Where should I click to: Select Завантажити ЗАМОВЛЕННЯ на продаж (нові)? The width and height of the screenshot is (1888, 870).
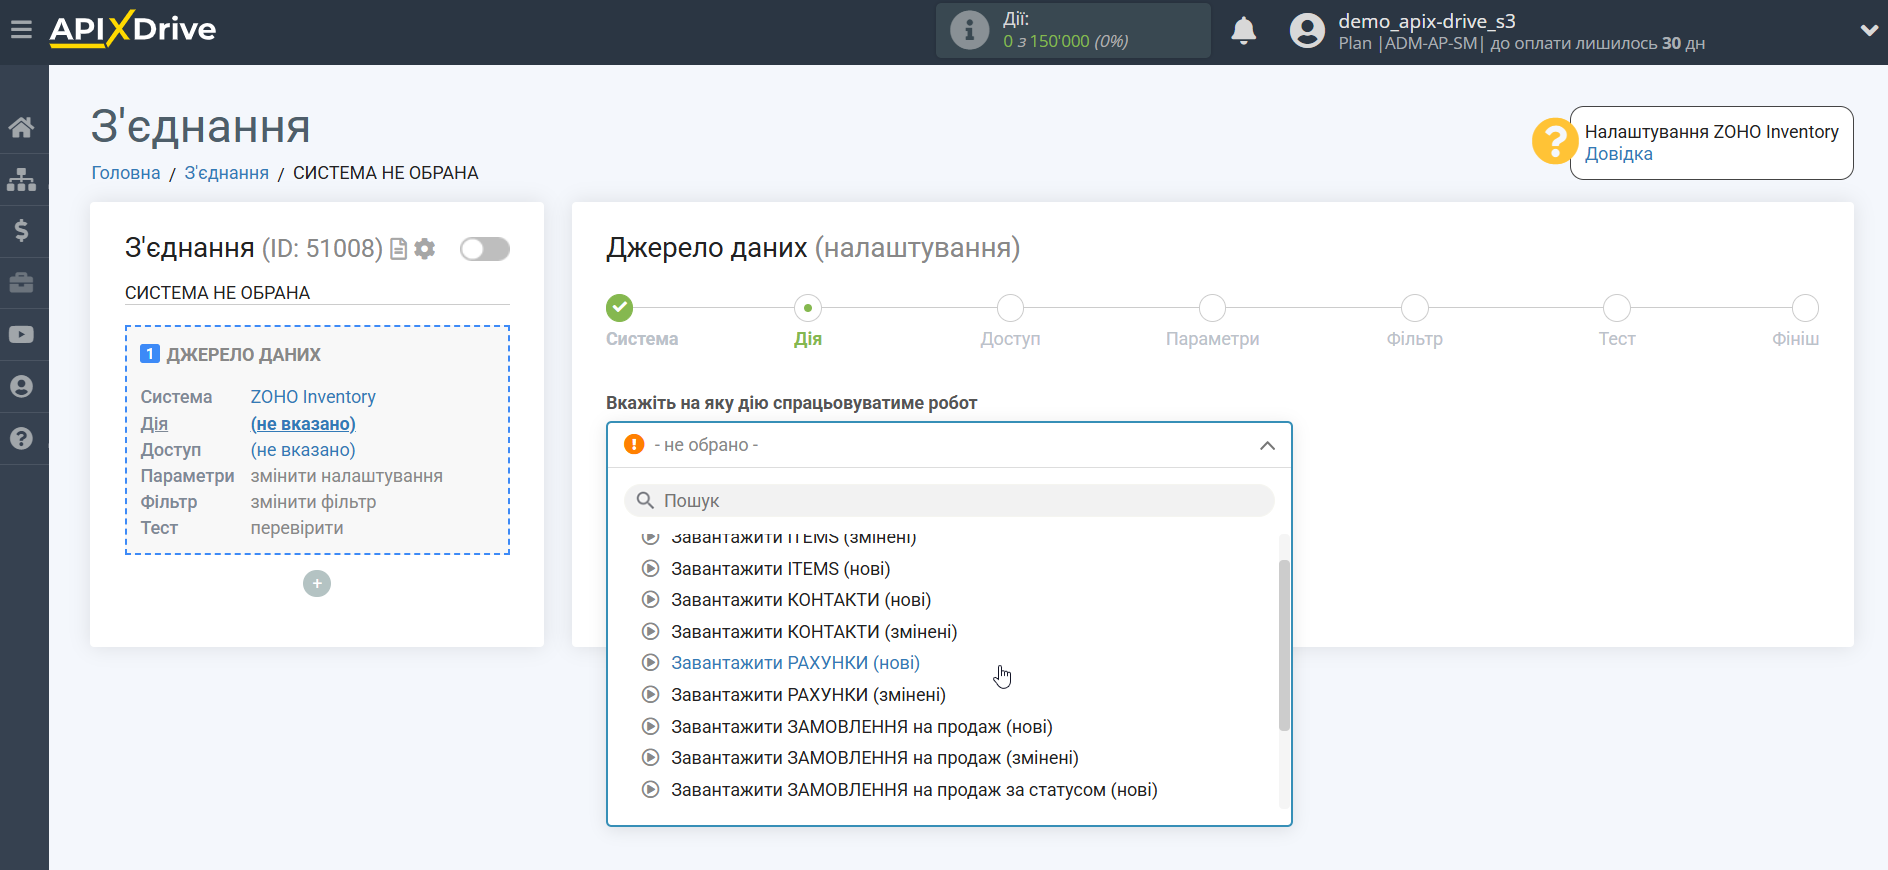861,727
